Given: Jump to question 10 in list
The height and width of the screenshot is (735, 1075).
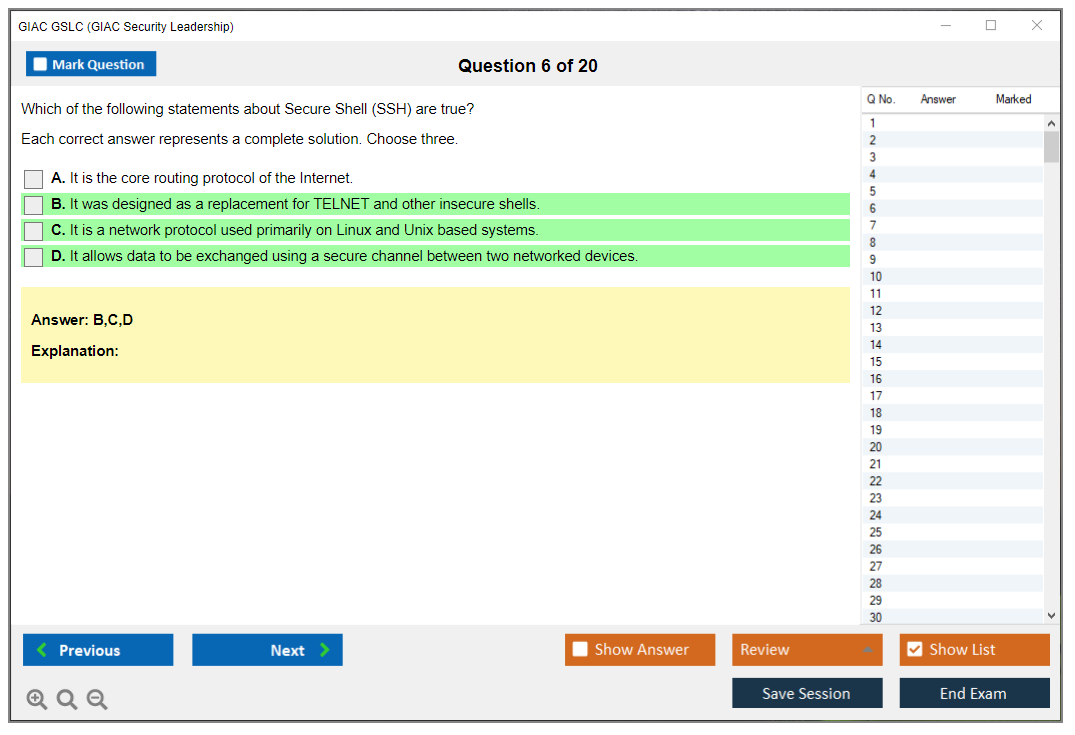Looking at the screenshot, I should click(x=876, y=277).
